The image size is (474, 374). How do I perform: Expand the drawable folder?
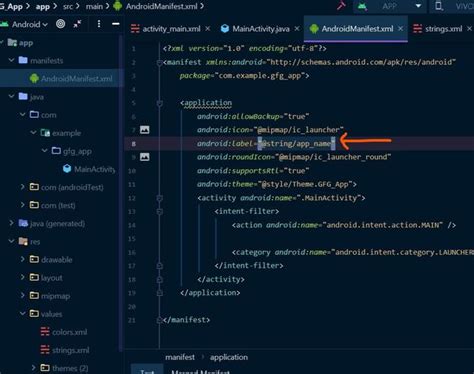point(22,259)
